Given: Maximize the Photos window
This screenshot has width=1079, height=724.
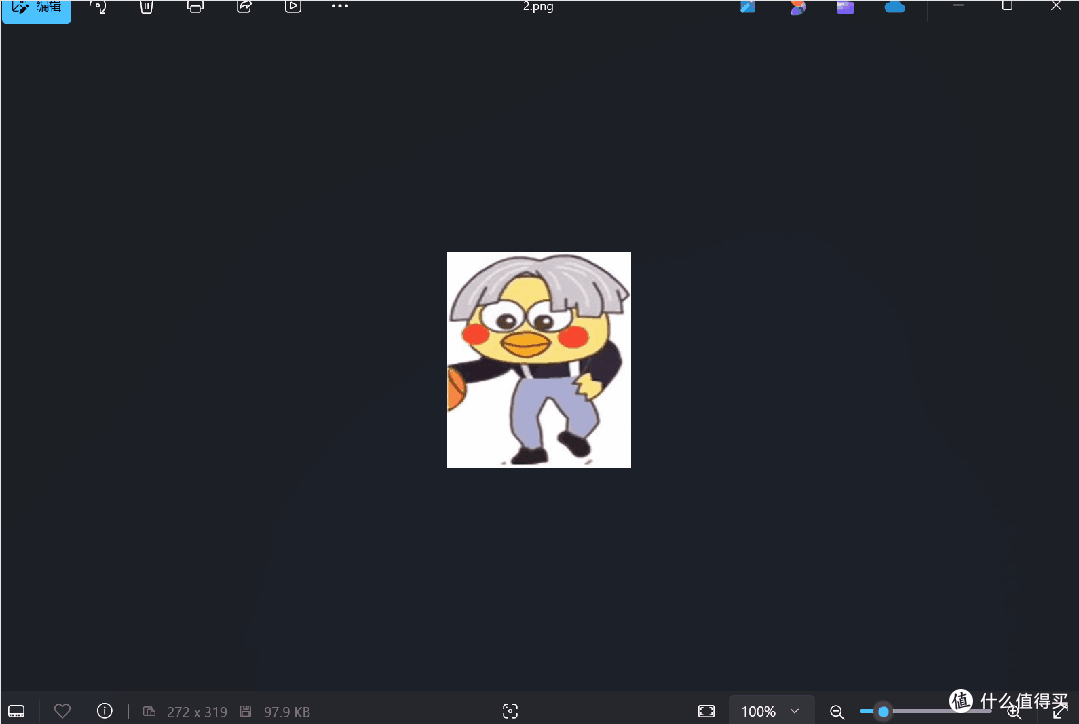Looking at the screenshot, I should pyautogui.click(x=1007, y=6).
